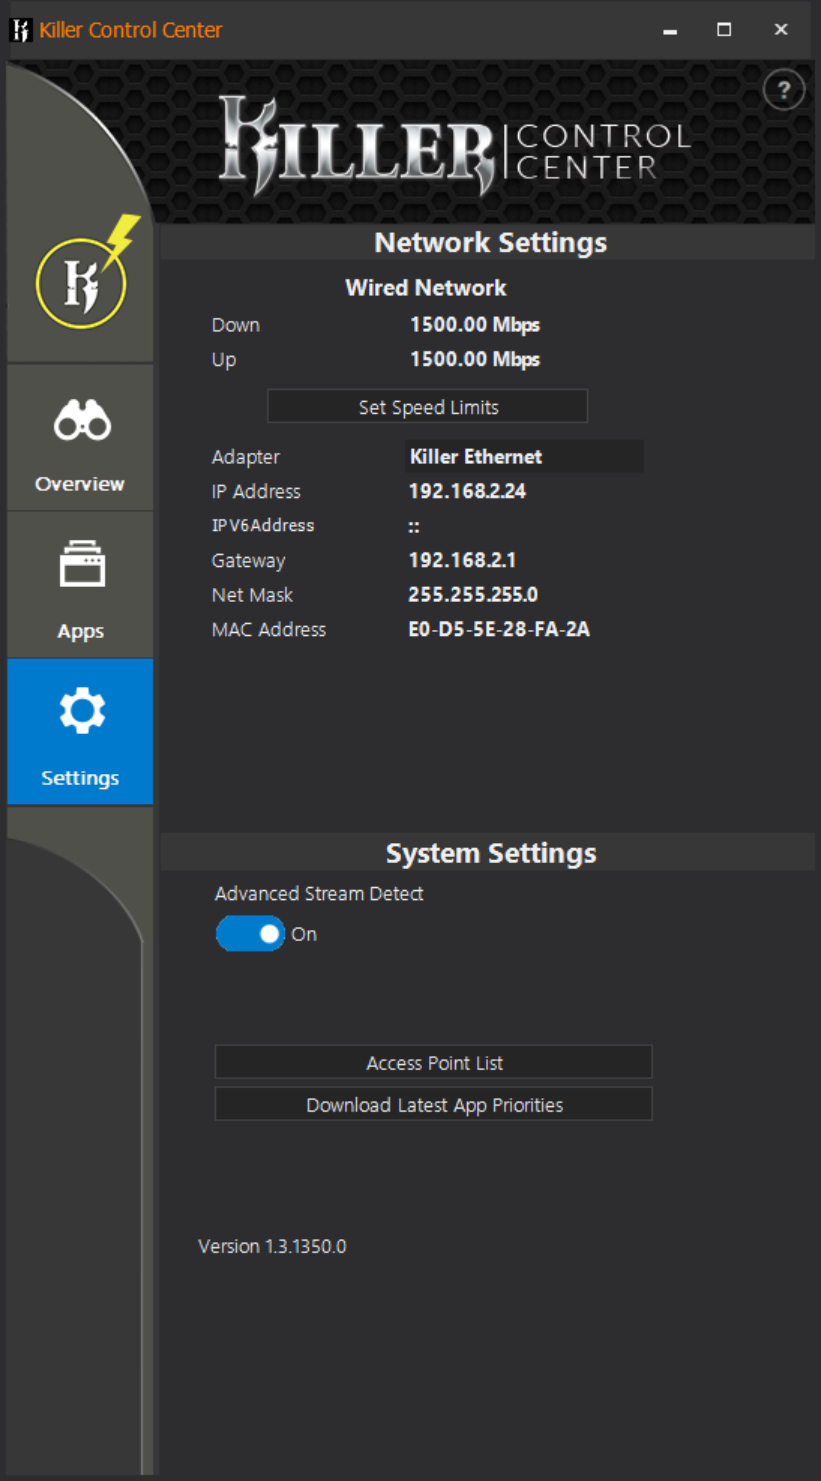Image resolution: width=821 pixels, height=1481 pixels.
Task: Click the IP address 192.168.2.24
Action: click(x=467, y=491)
